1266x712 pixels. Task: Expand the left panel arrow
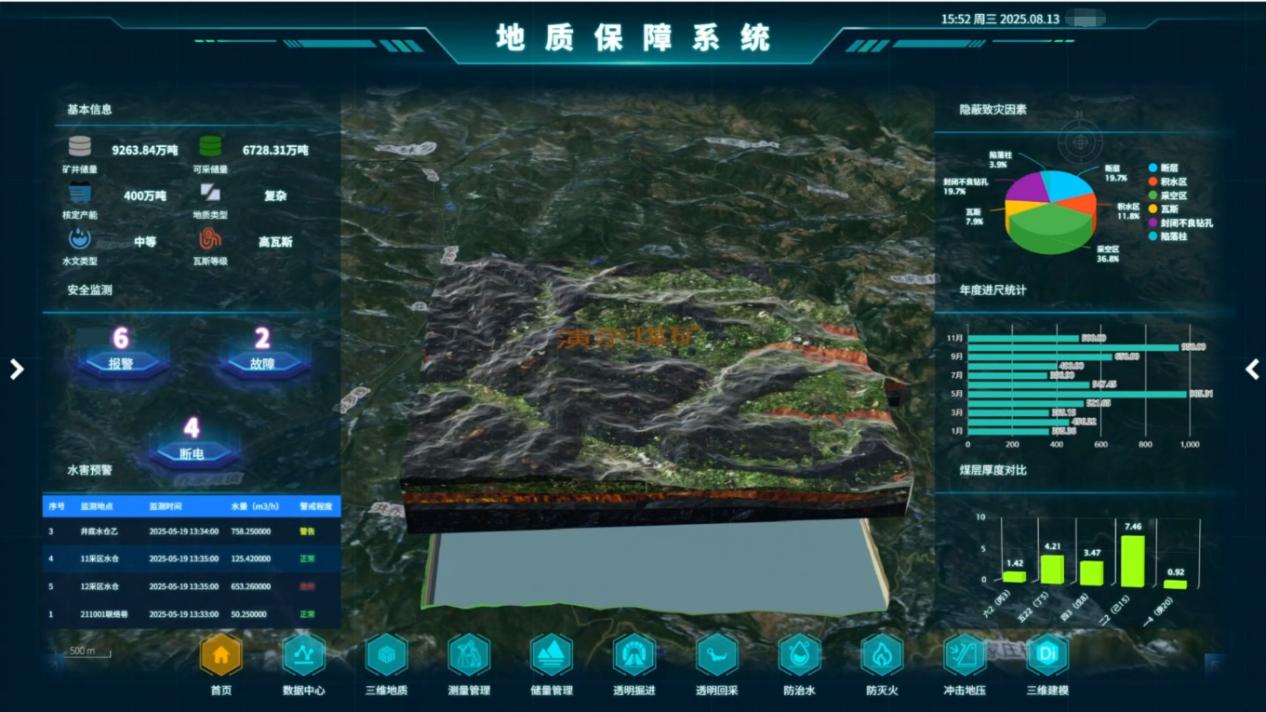click(16, 369)
